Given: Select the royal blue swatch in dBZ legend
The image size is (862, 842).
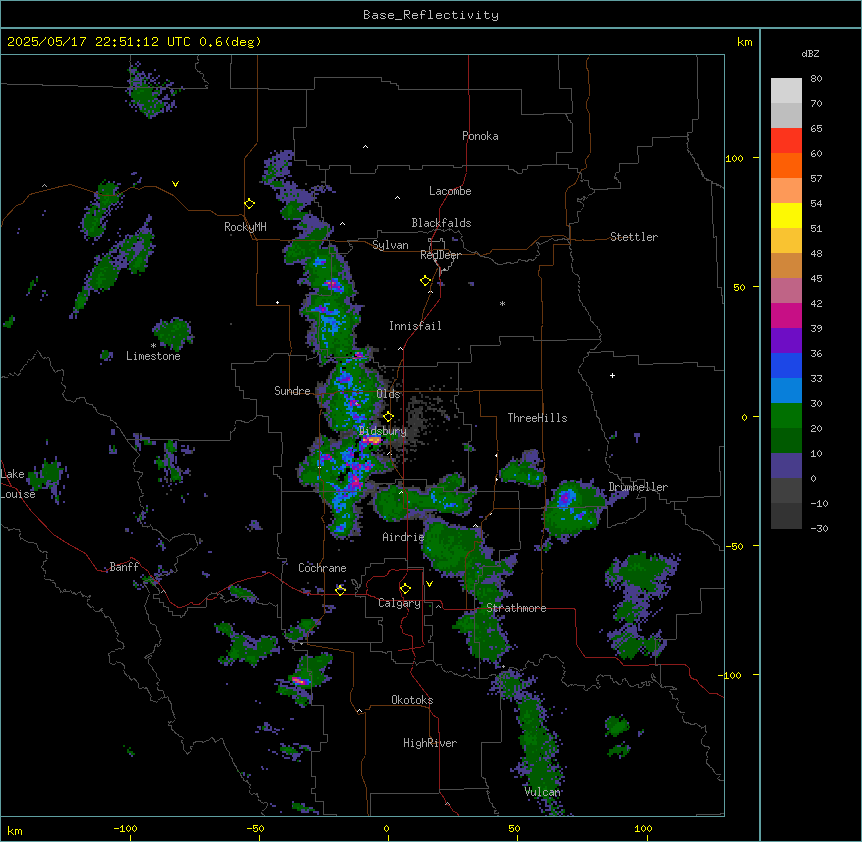Looking at the screenshot, I should tap(786, 365).
